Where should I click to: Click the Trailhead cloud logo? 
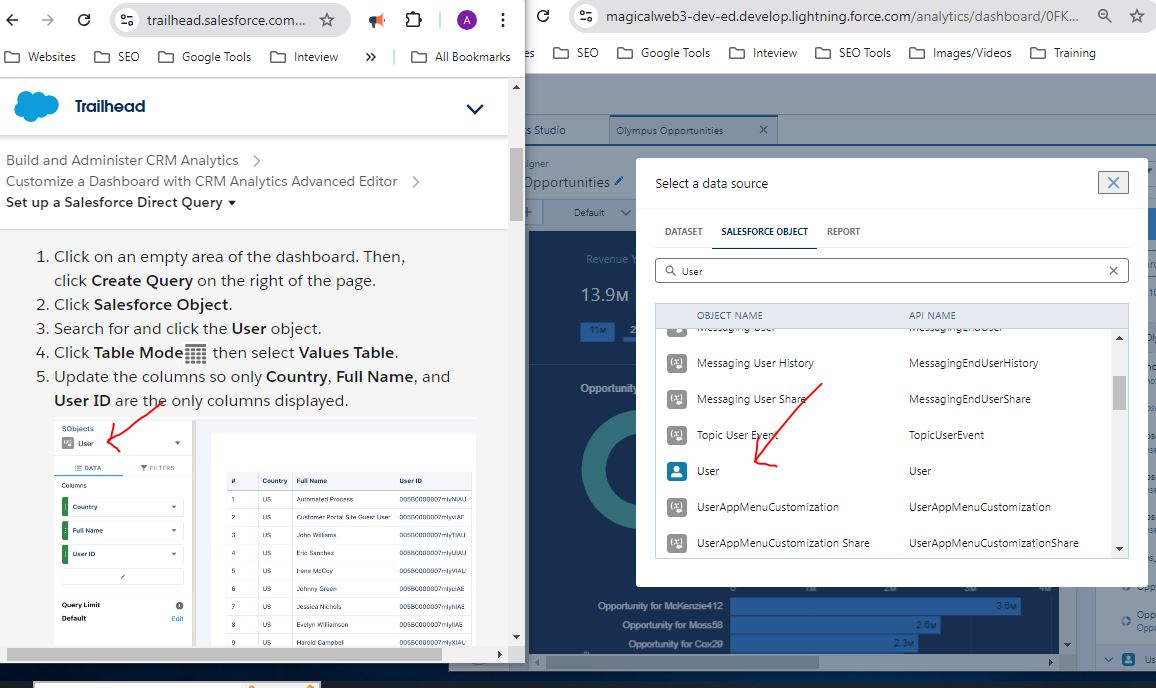36,106
